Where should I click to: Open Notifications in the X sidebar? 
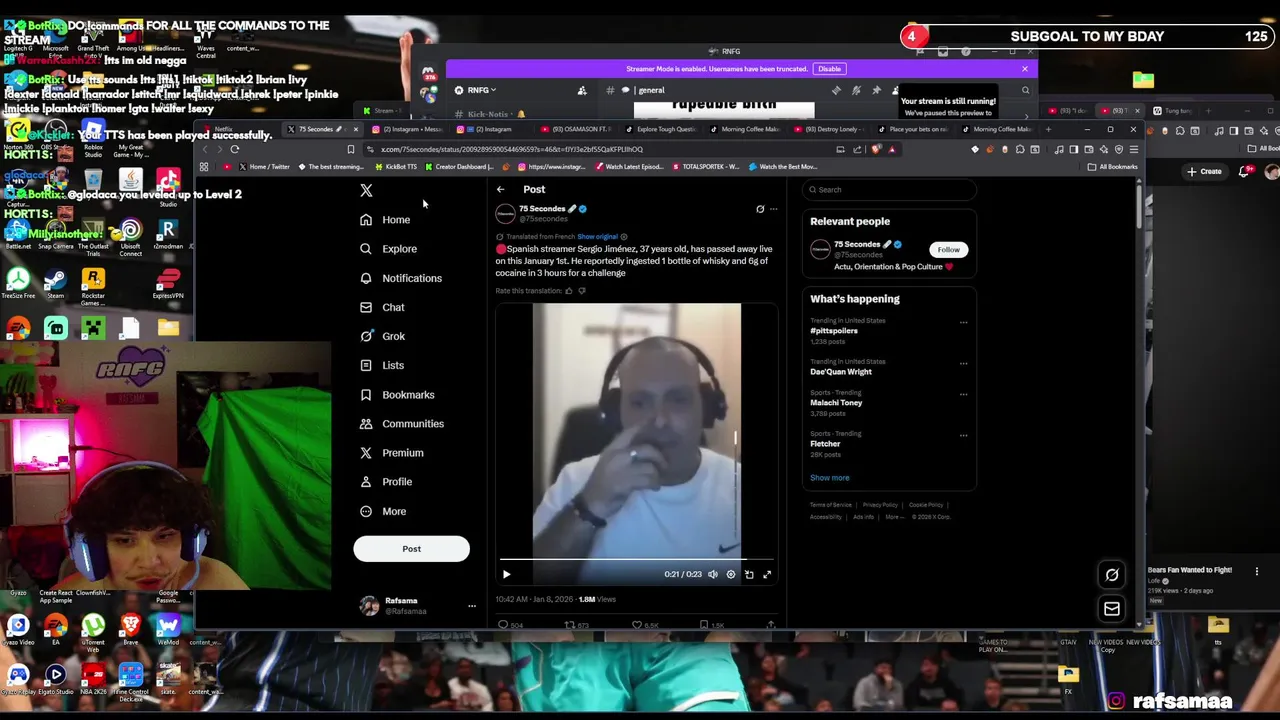(400, 278)
